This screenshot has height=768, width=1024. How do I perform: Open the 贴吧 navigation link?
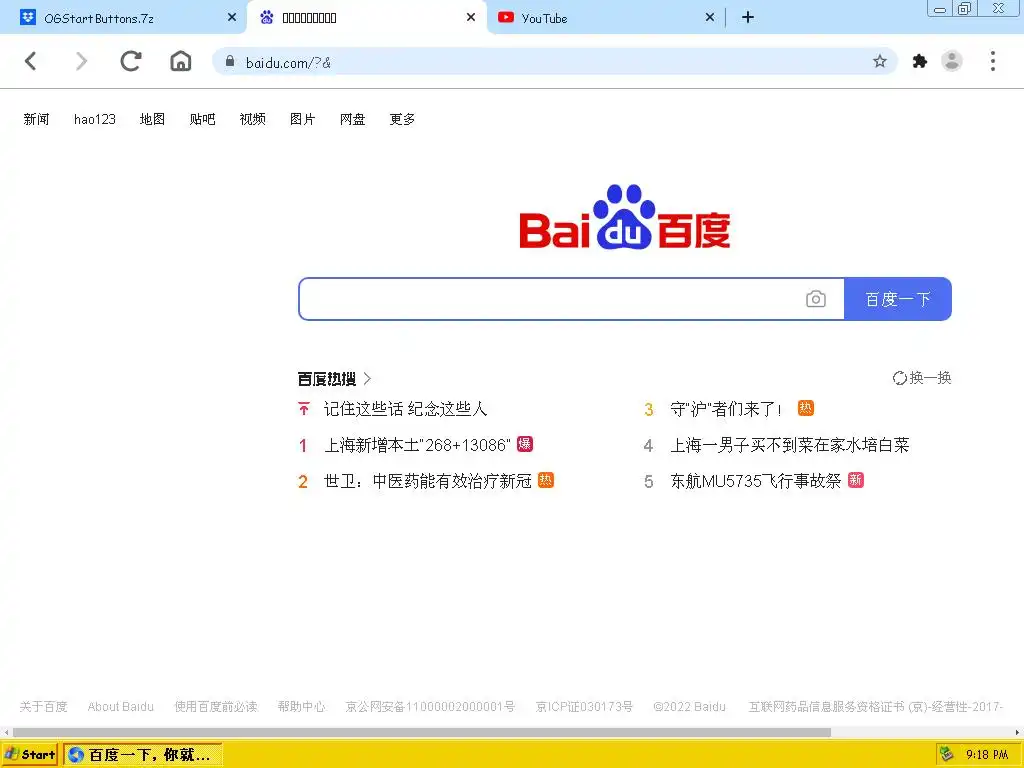pos(202,119)
